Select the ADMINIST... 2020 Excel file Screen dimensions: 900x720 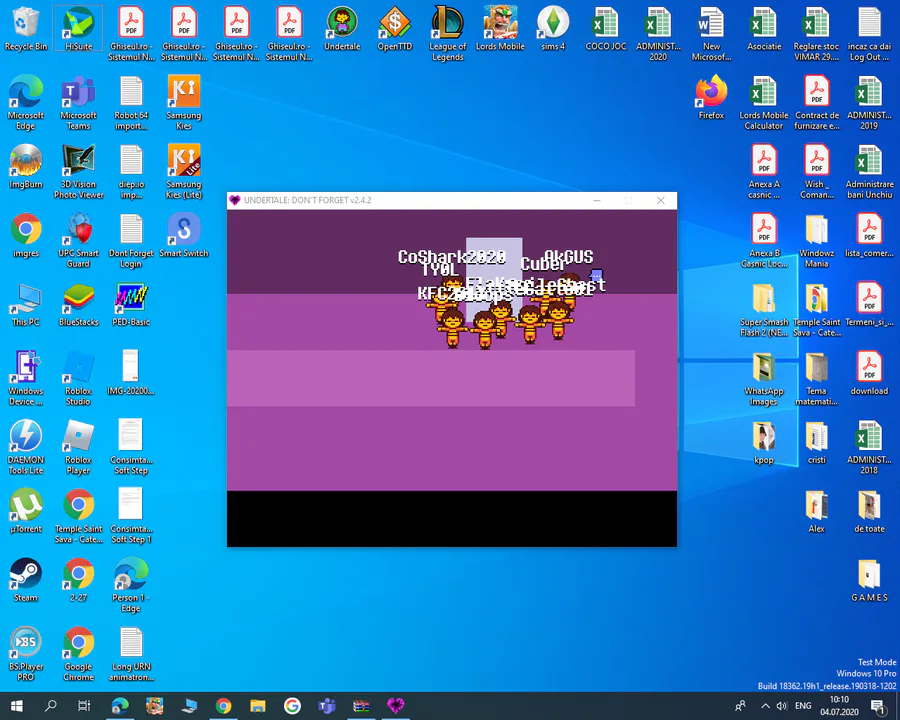click(658, 33)
